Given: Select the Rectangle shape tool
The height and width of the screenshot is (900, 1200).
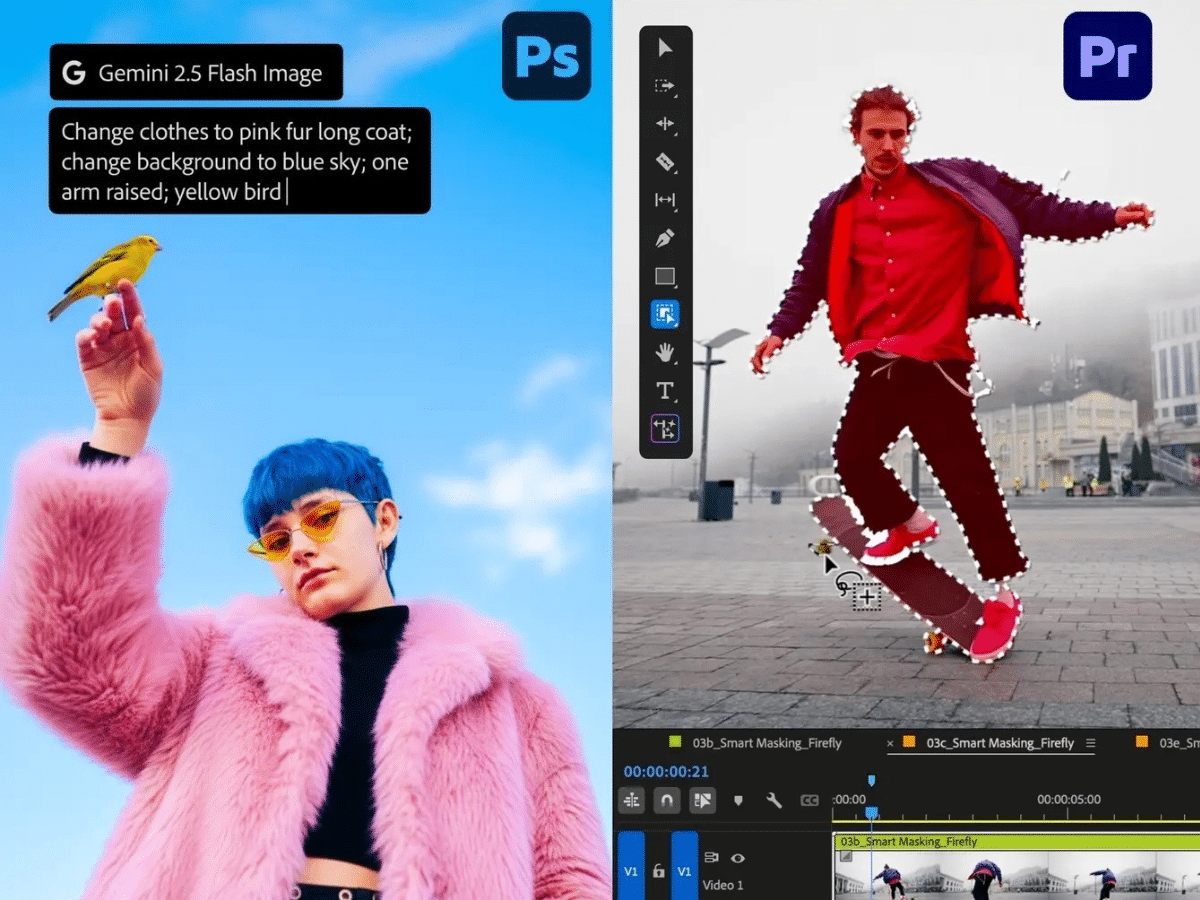Looking at the screenshot, I should point(665,276).
